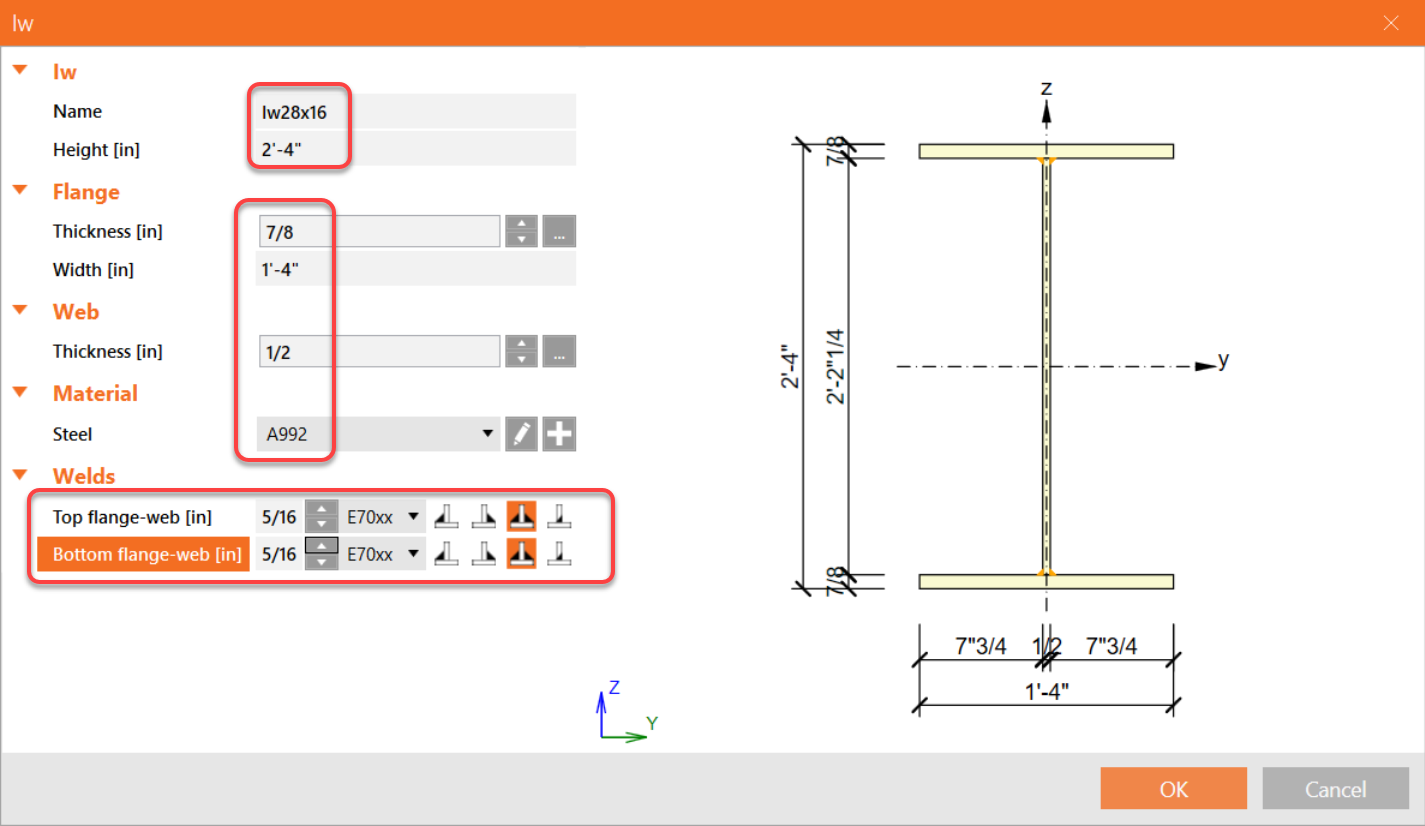Select the left-side fillet weld for bottom flange-web
The image size is (1425, 826).
tap(447, 553)
